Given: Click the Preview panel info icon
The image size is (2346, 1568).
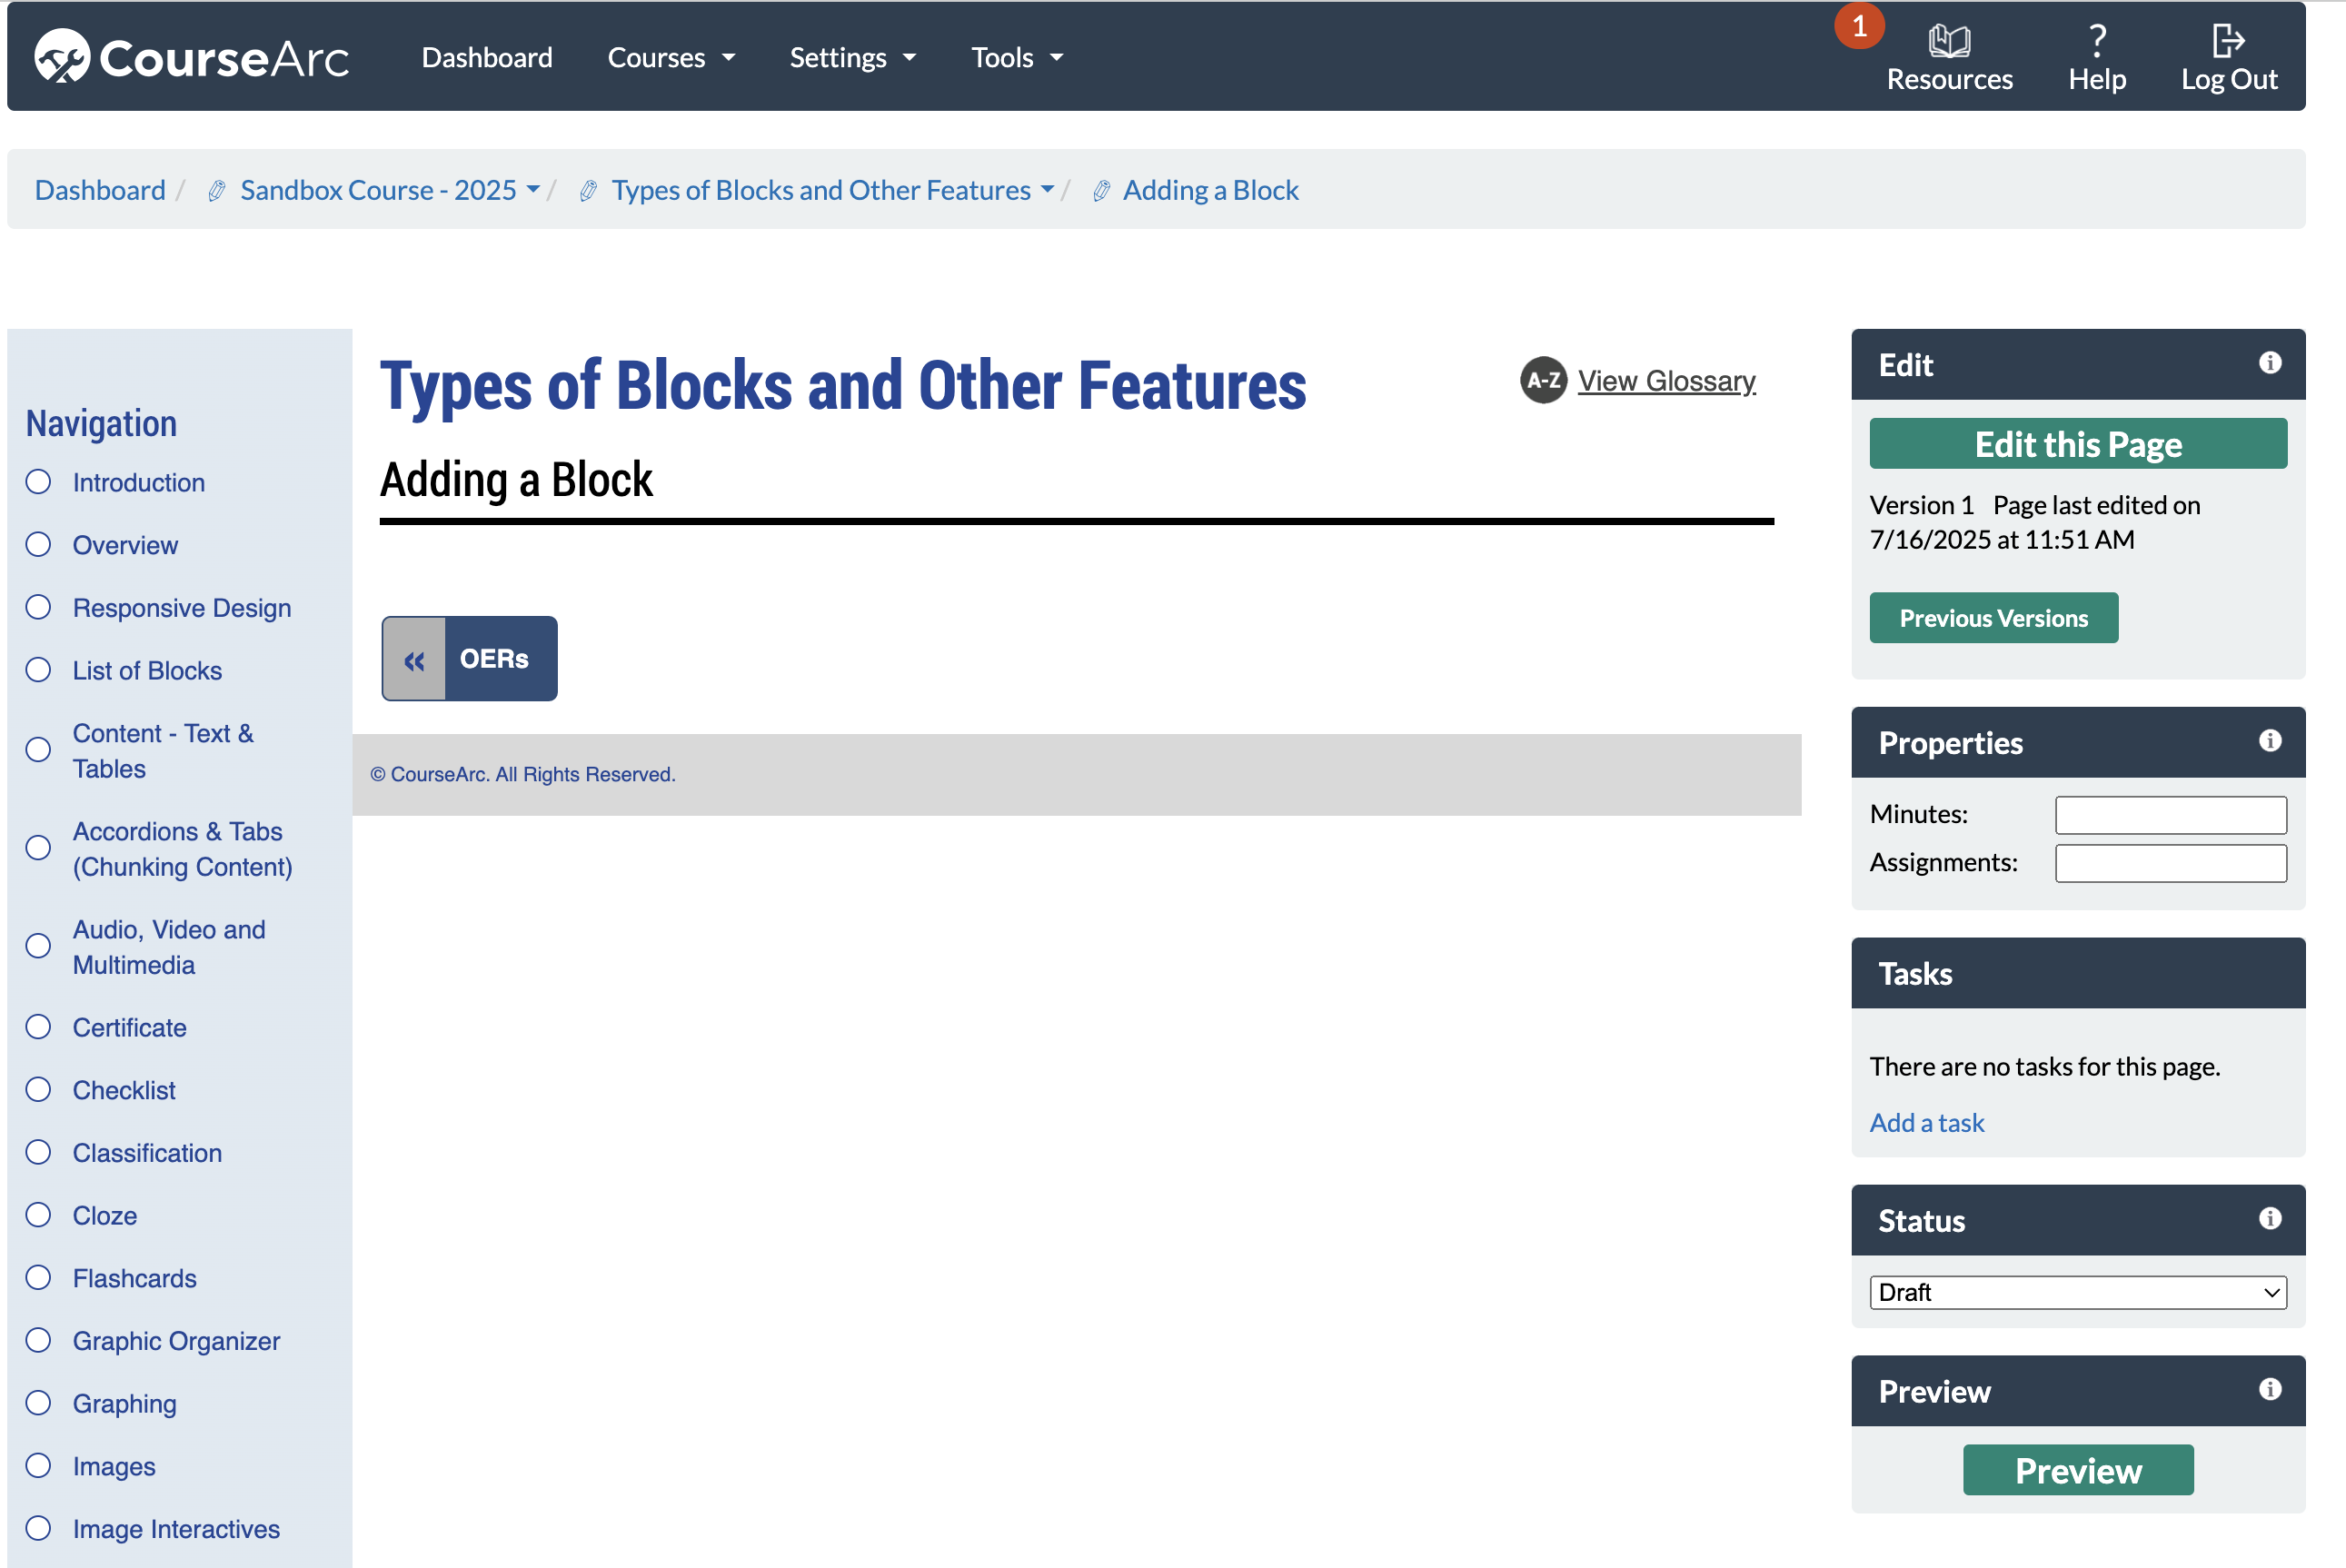Looking at the screenshot, I should (2269, 1390).
